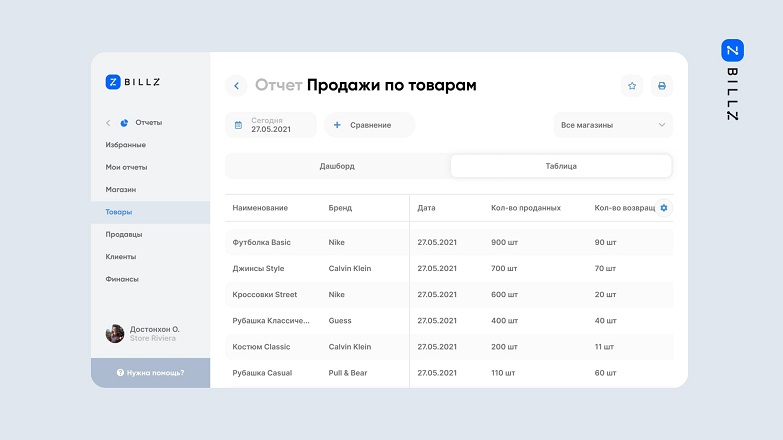Click the Отчеты pie chart icon
The image size is (783, 440).
tap(125, 123)
